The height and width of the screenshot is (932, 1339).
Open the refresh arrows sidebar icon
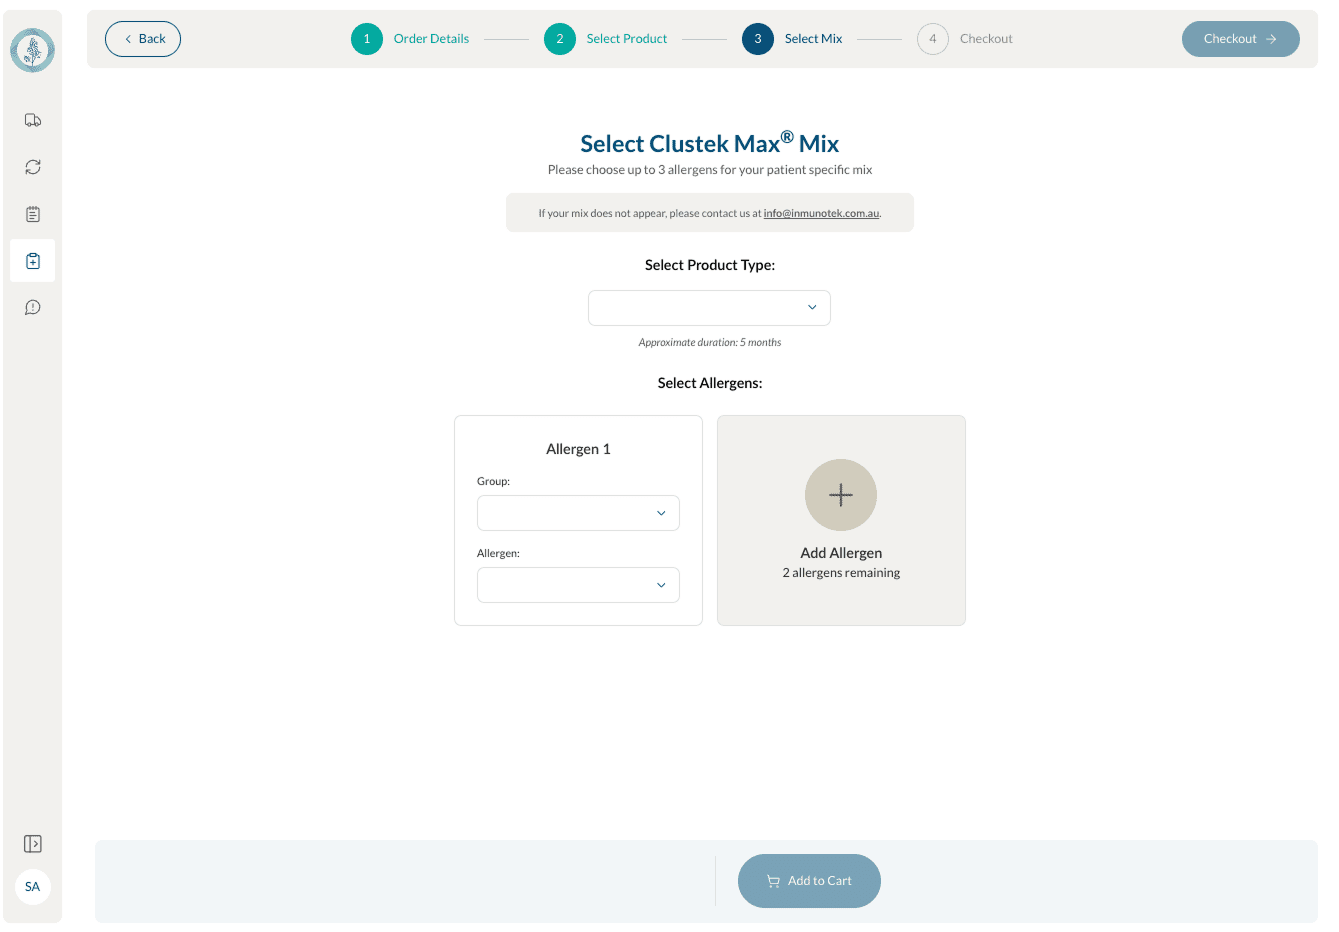(33, 167)
